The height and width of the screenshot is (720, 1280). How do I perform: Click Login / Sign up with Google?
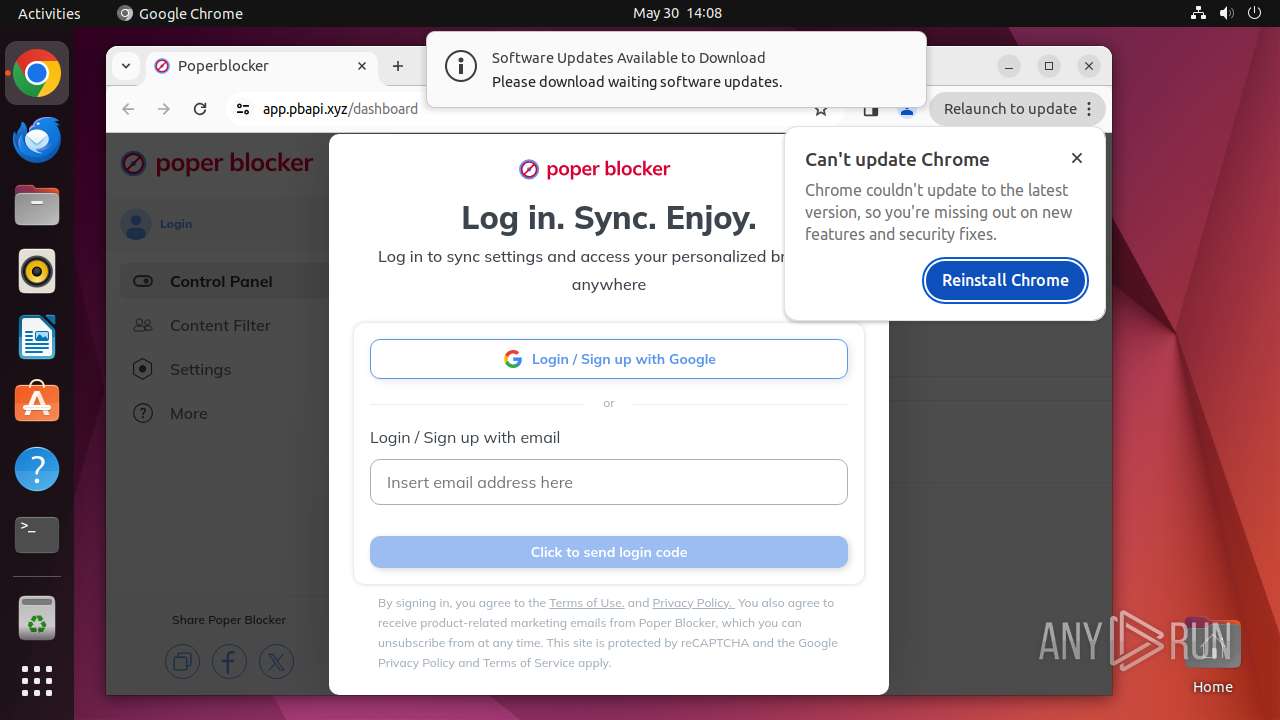(x=609, y=359)
